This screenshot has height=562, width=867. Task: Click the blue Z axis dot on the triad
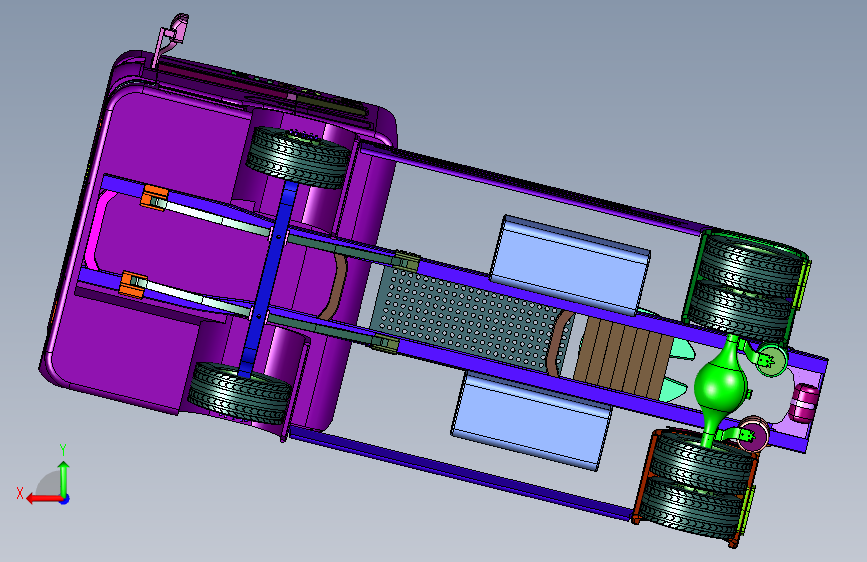click(x=65, y=499)
